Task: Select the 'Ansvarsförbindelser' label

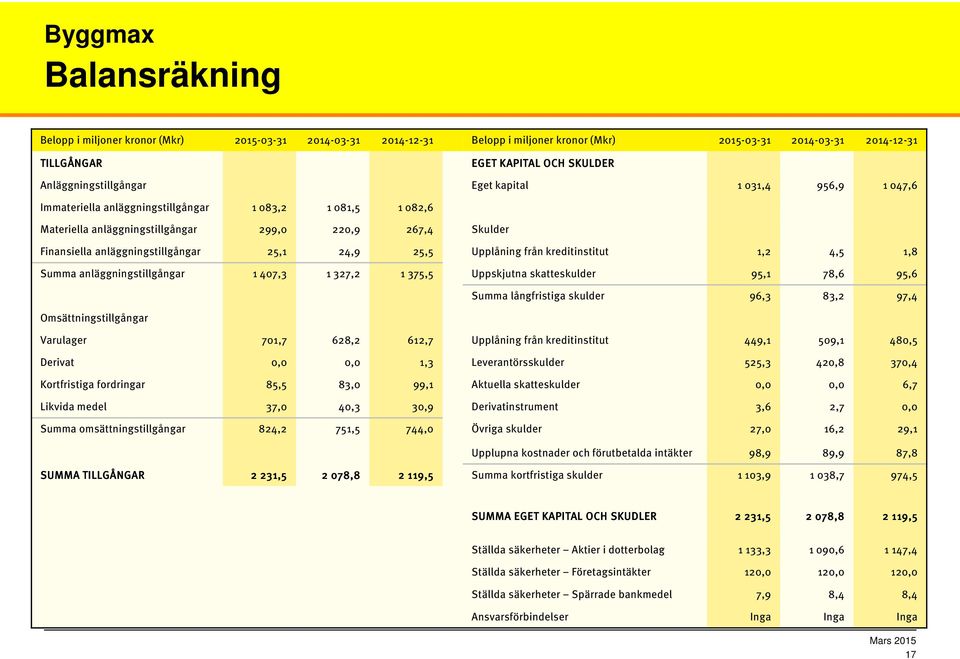Action: 519,617
